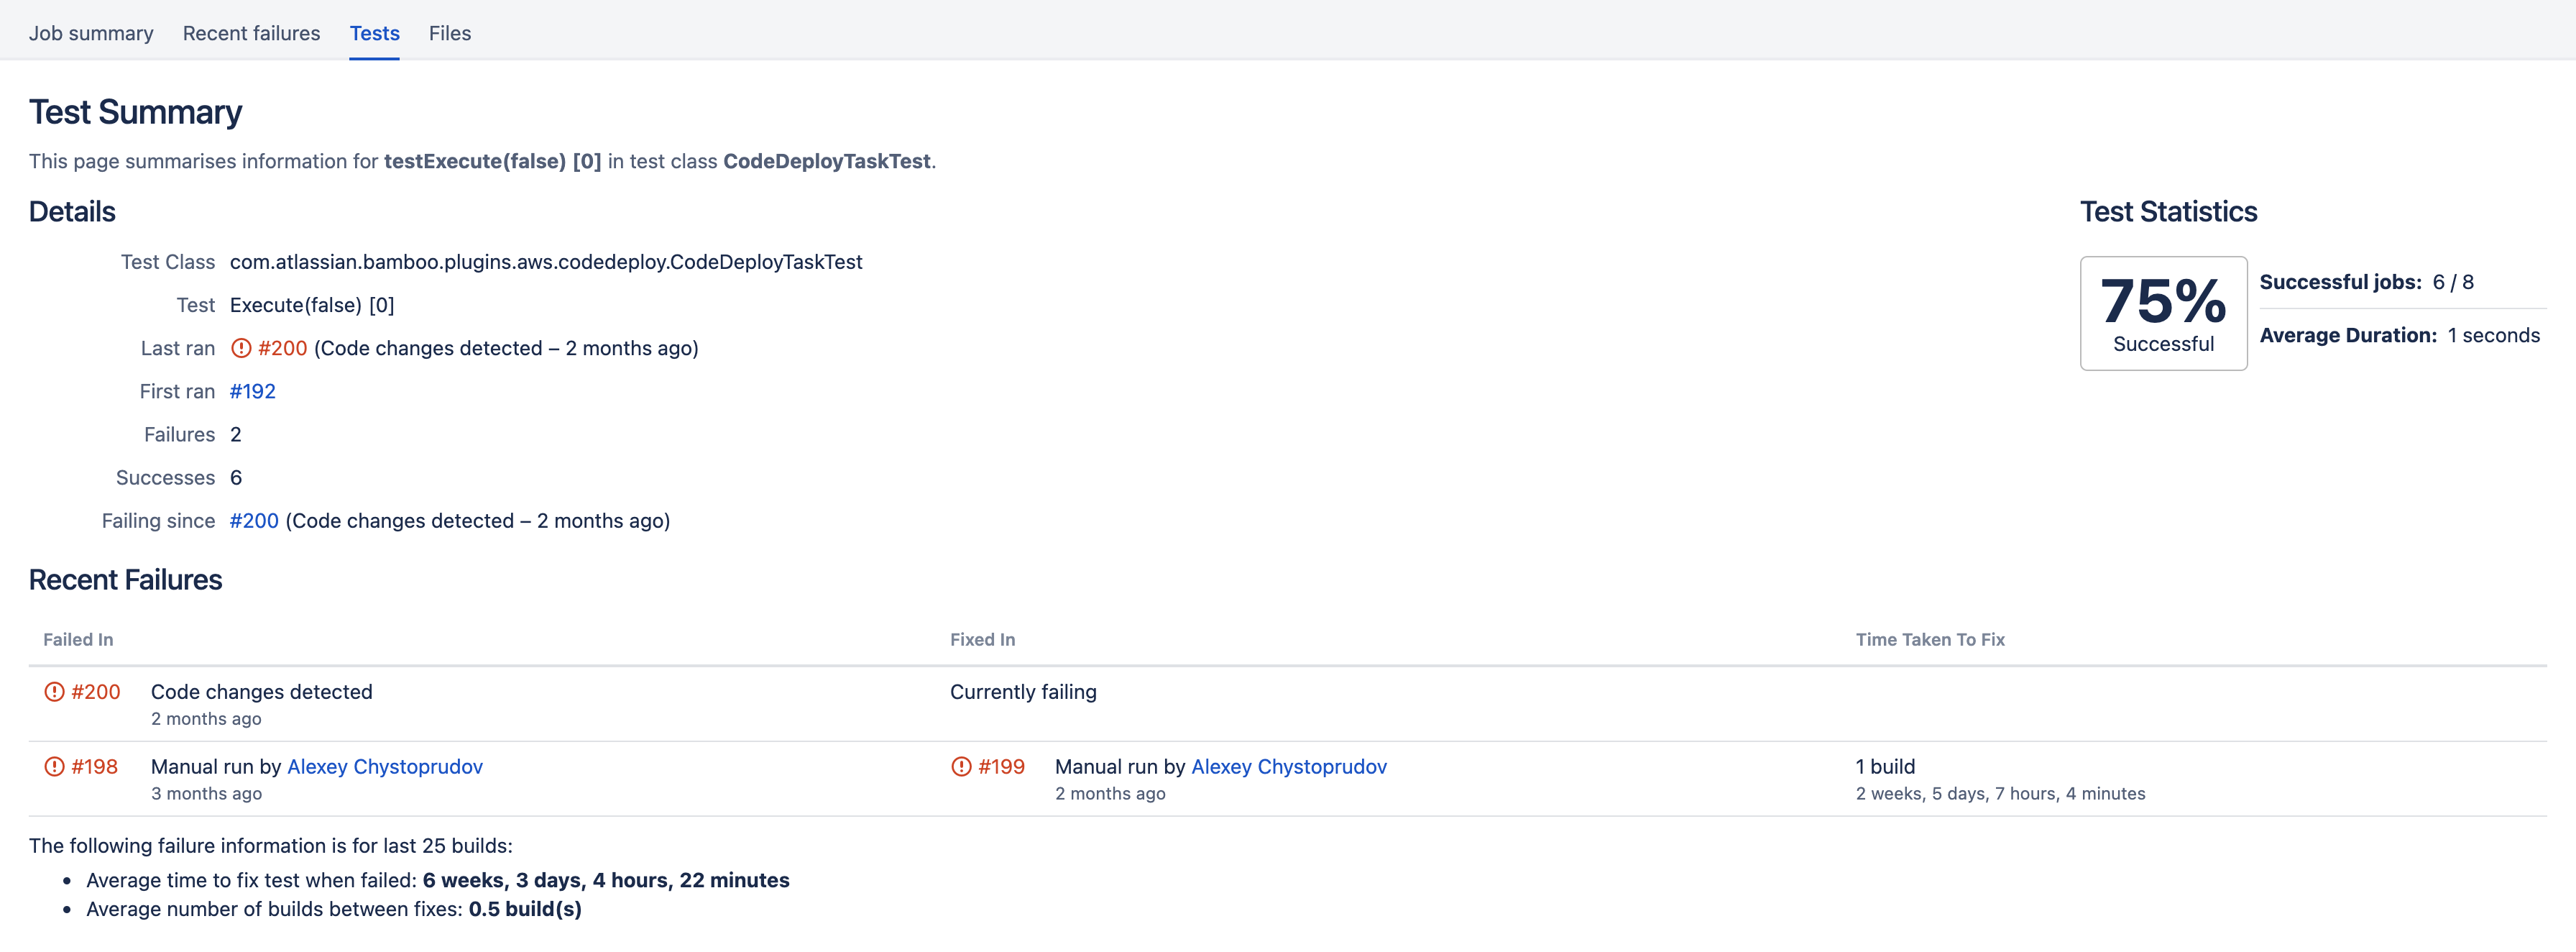The height and width of the screenshot is (952, 2576).
Task: Open the Job summary tab
Action: 91,33
